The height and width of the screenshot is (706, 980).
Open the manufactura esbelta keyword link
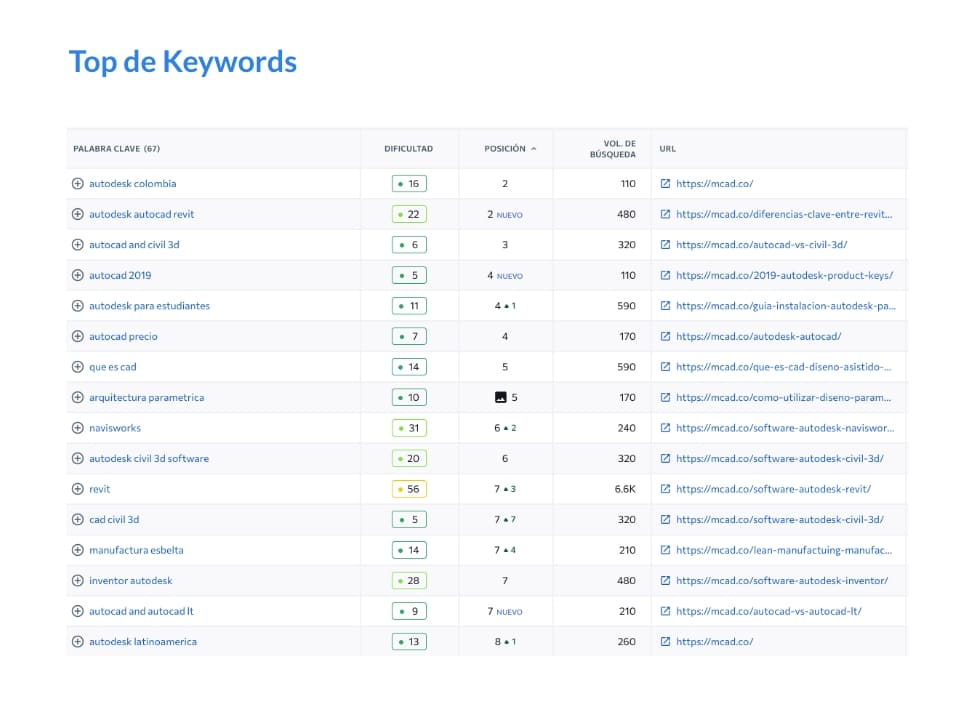point(136,550)
